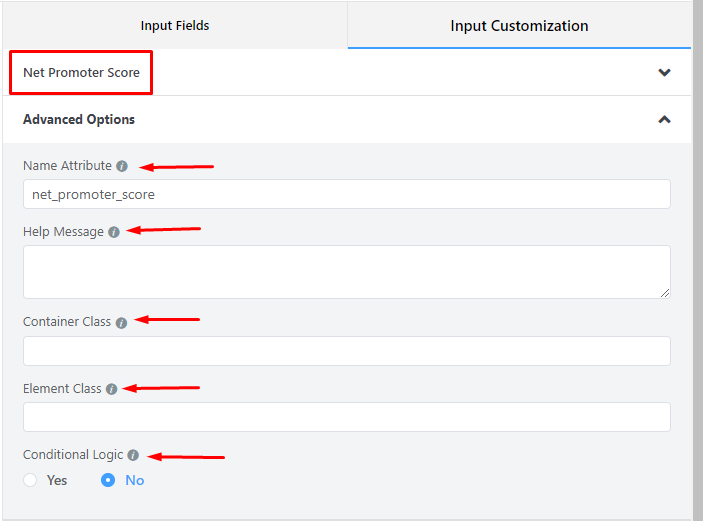
Task: Collapse Advanced Options using the up chevron
Action: (x=664, y=119)
